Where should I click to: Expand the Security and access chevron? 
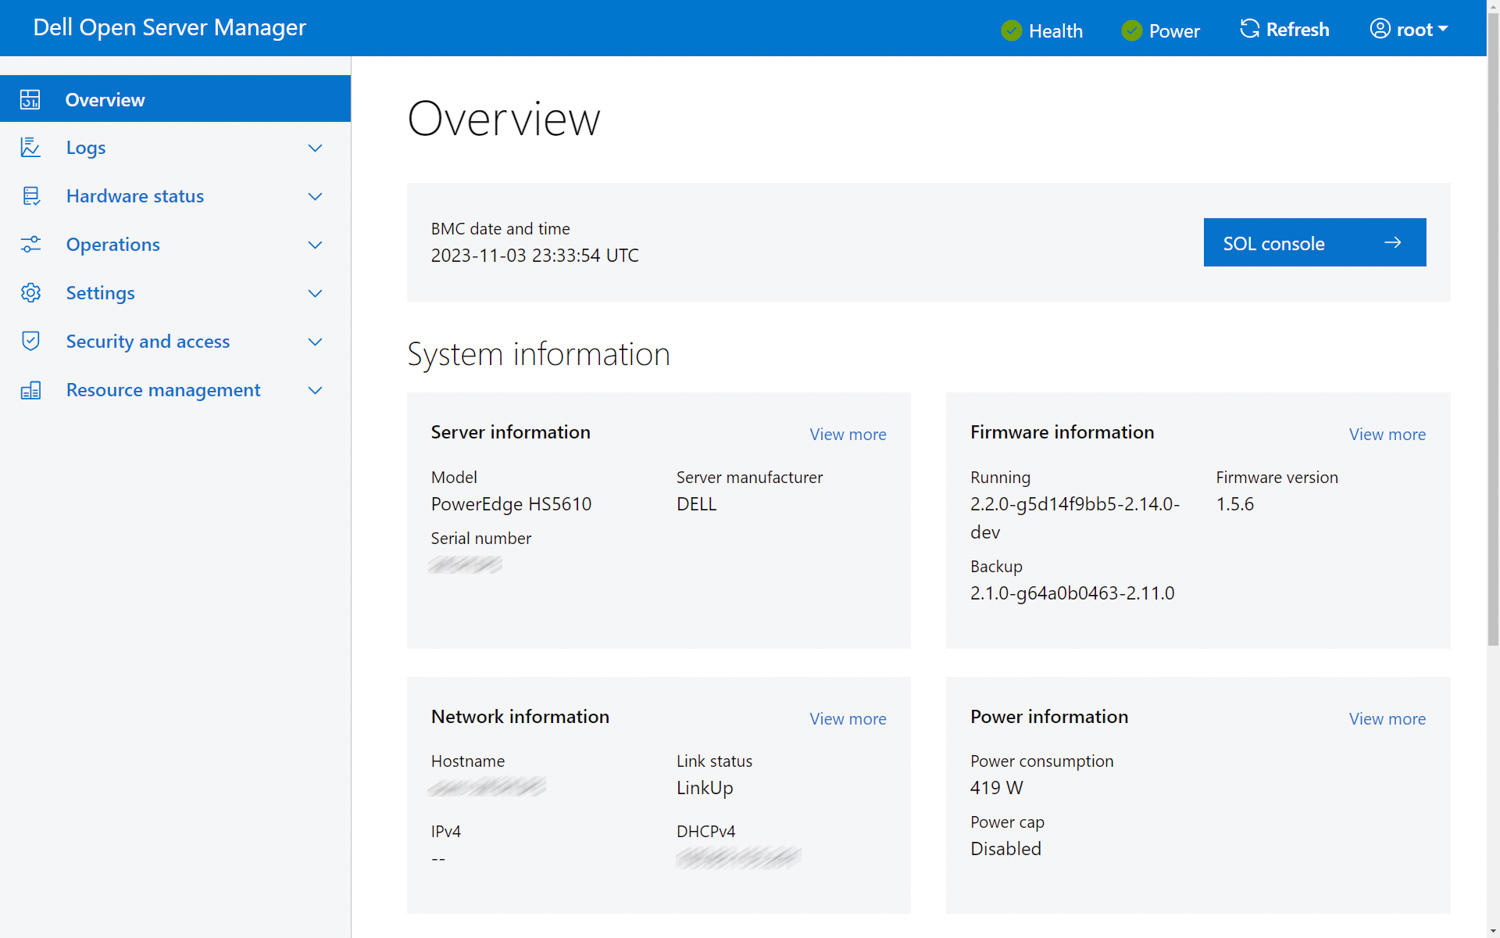[x=315, y=342]
